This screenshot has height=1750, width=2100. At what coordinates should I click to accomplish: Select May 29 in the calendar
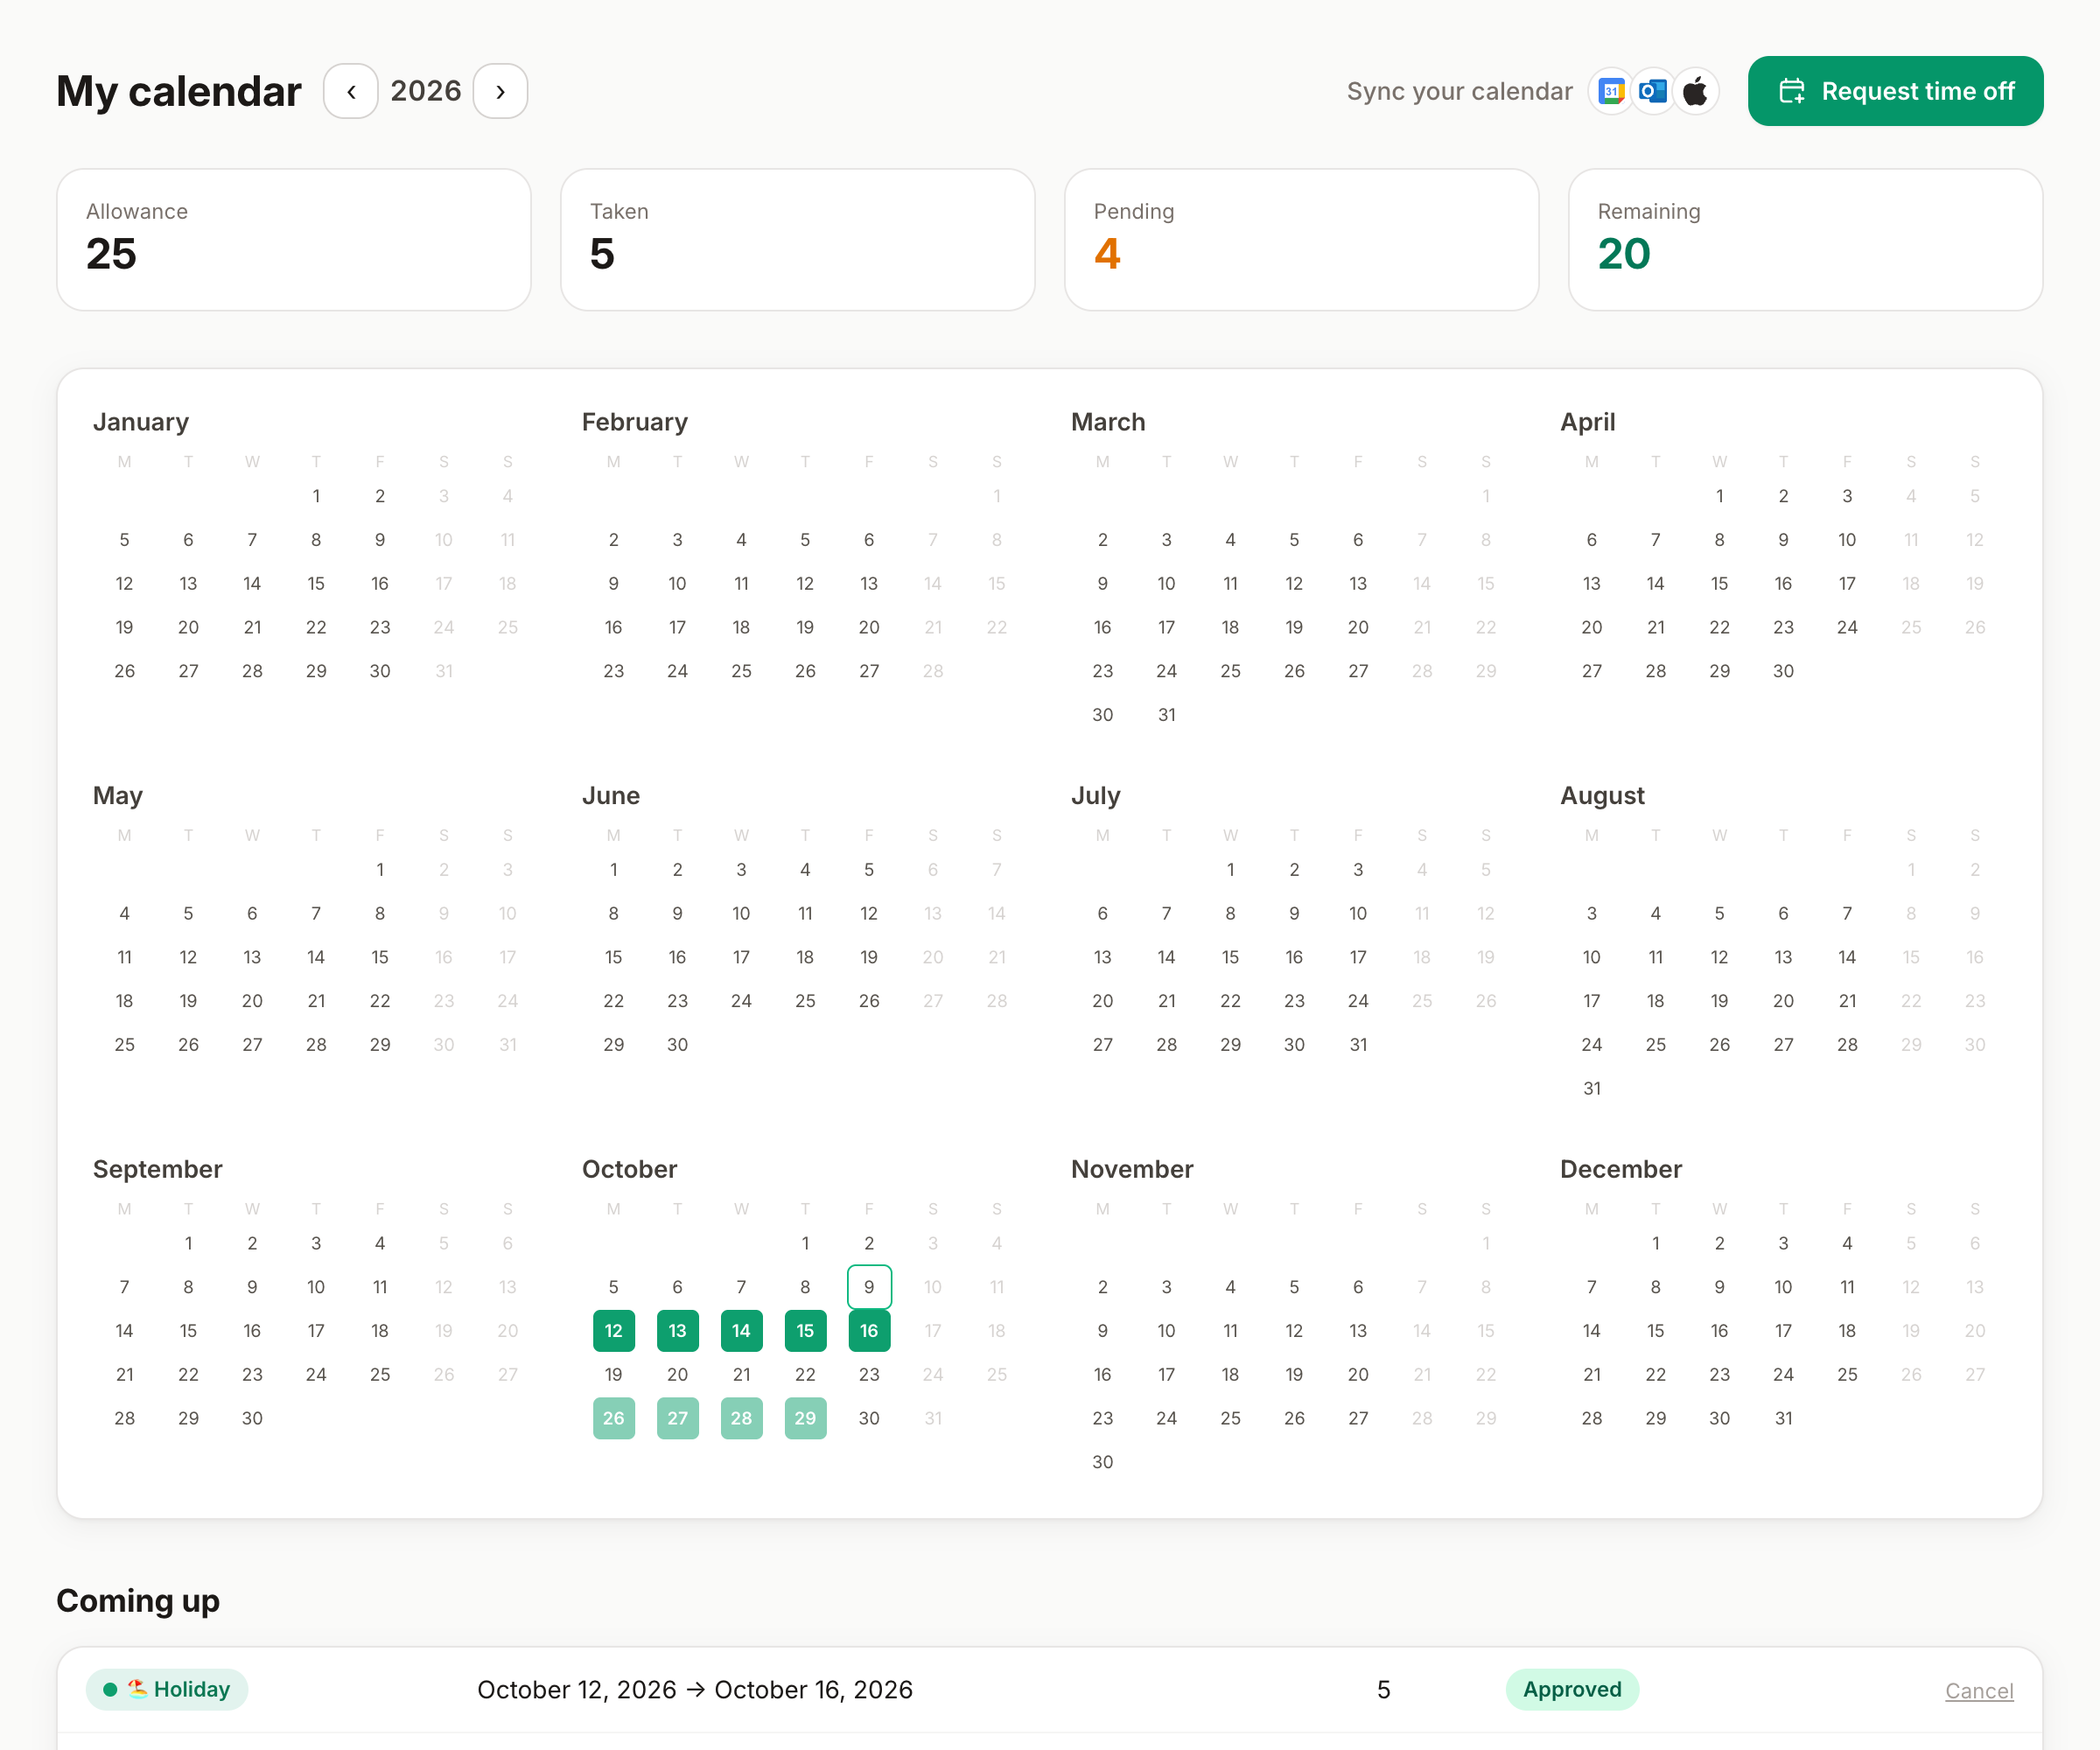(380, 1045)
